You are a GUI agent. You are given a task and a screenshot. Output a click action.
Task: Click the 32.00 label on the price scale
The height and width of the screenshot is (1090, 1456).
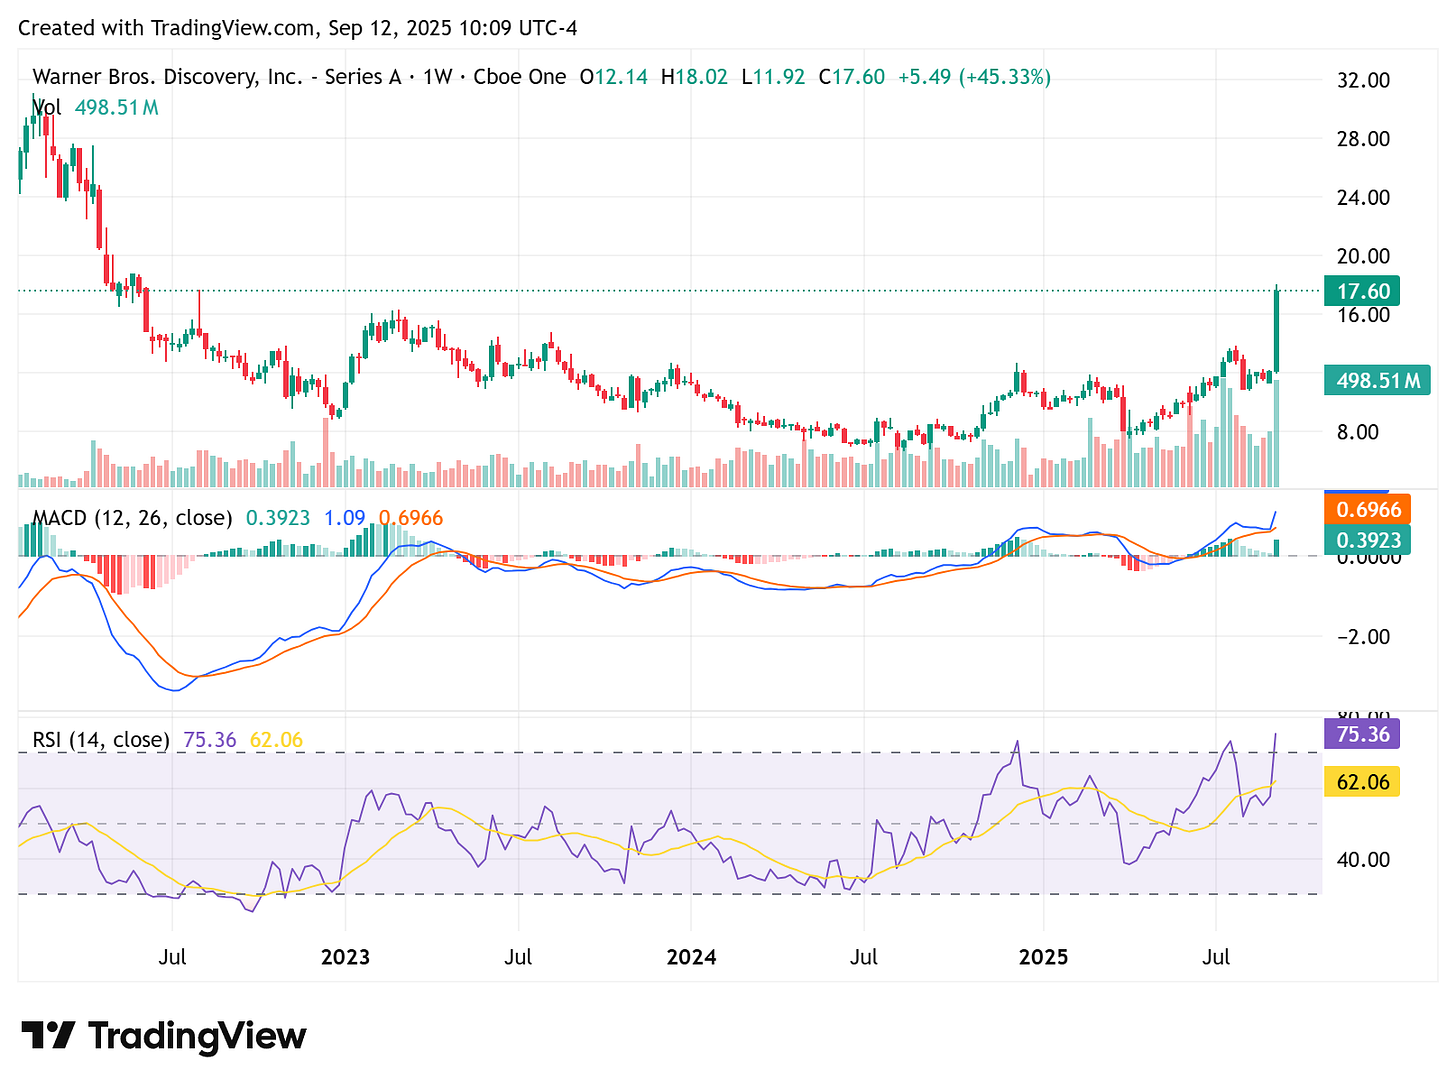point(1362,81)
